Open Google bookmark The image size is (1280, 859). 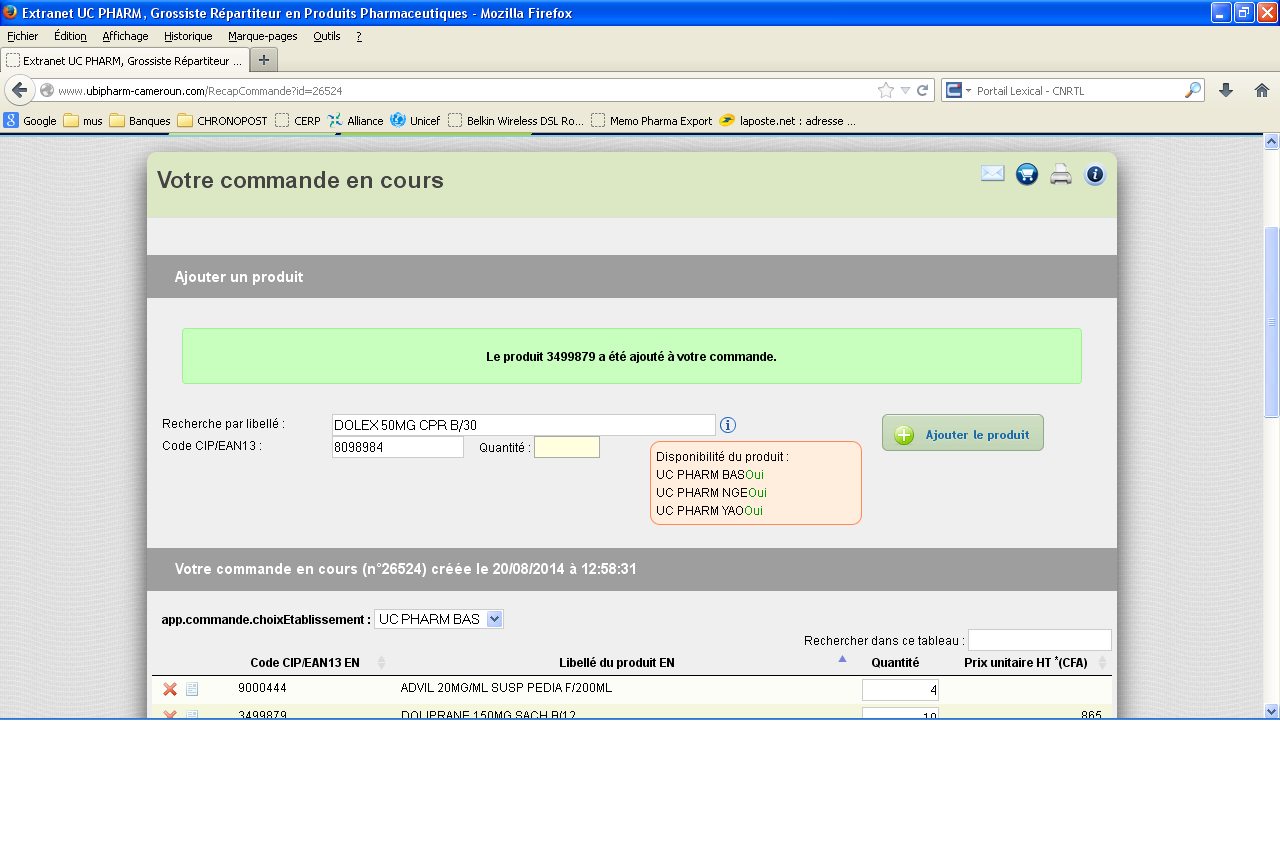point(30,121)
